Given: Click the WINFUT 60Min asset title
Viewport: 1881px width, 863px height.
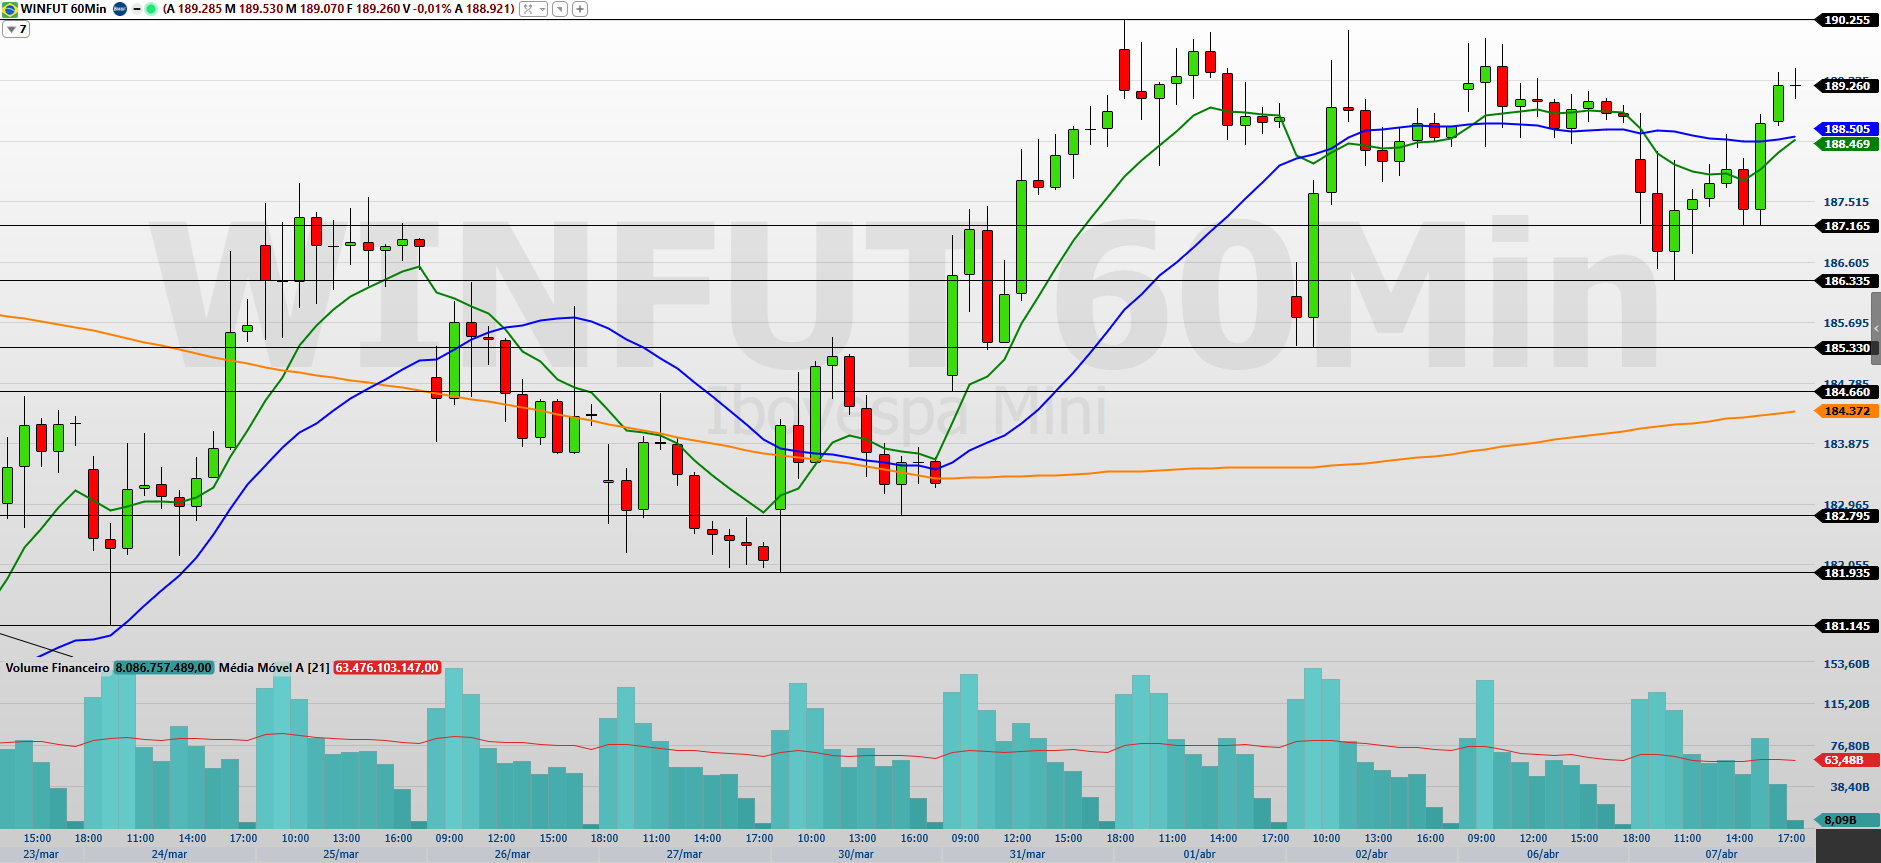Looking at the screenshot, I should point(64,9).
